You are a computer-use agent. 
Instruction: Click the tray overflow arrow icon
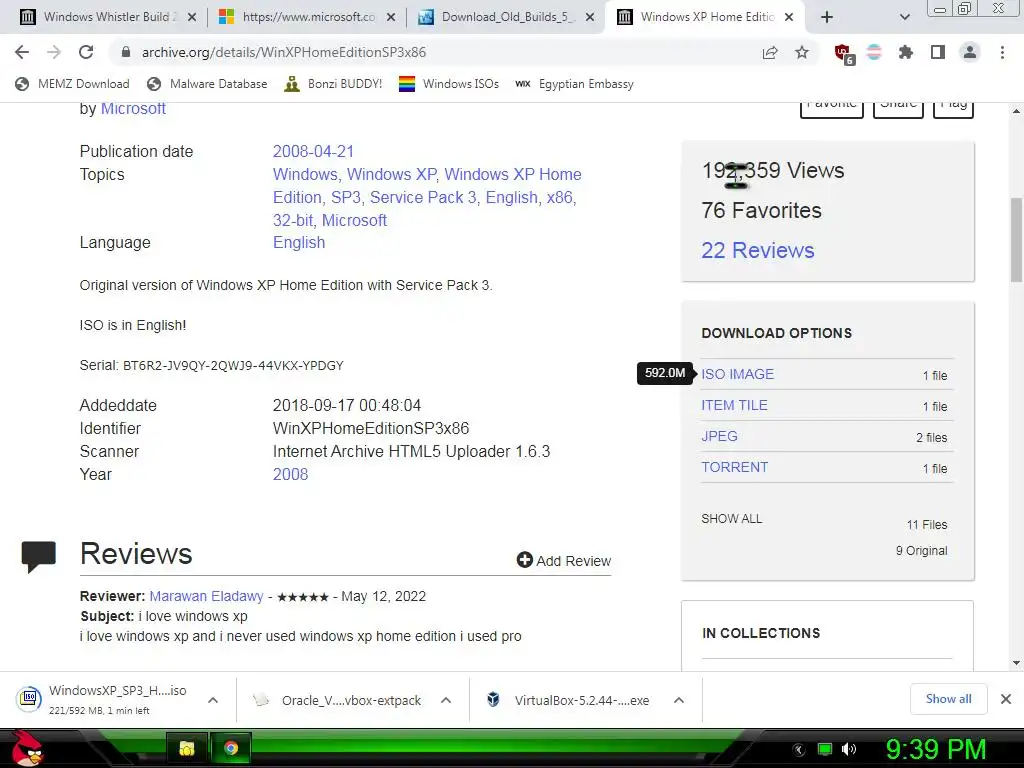[x=799, y=750]
